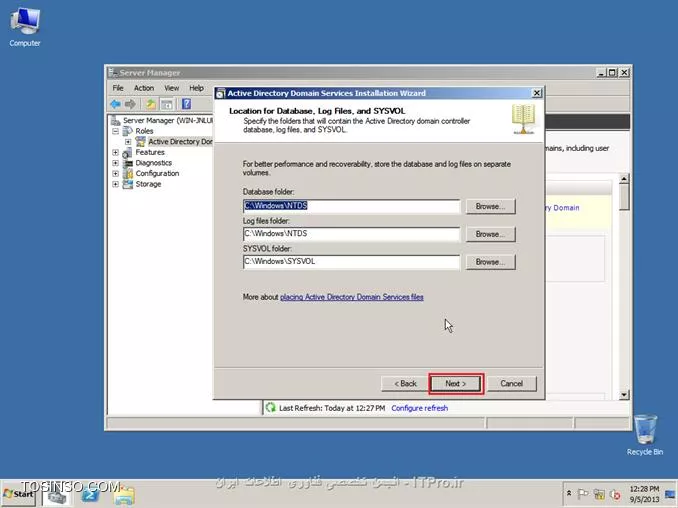Image resolution: width=678 pixels, height=508 pixels.
Task: Click the Computer desktop icon
Action: coord(25,27)
